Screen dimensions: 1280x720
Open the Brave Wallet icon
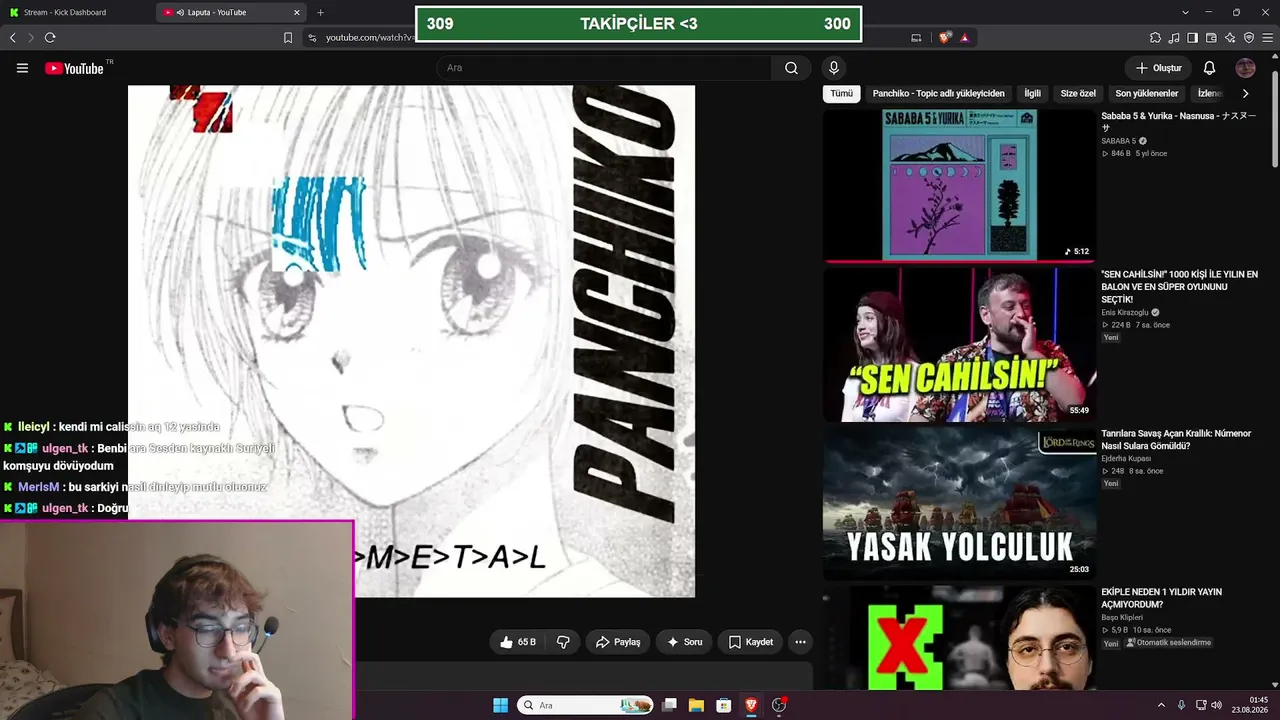(1211, 38)
